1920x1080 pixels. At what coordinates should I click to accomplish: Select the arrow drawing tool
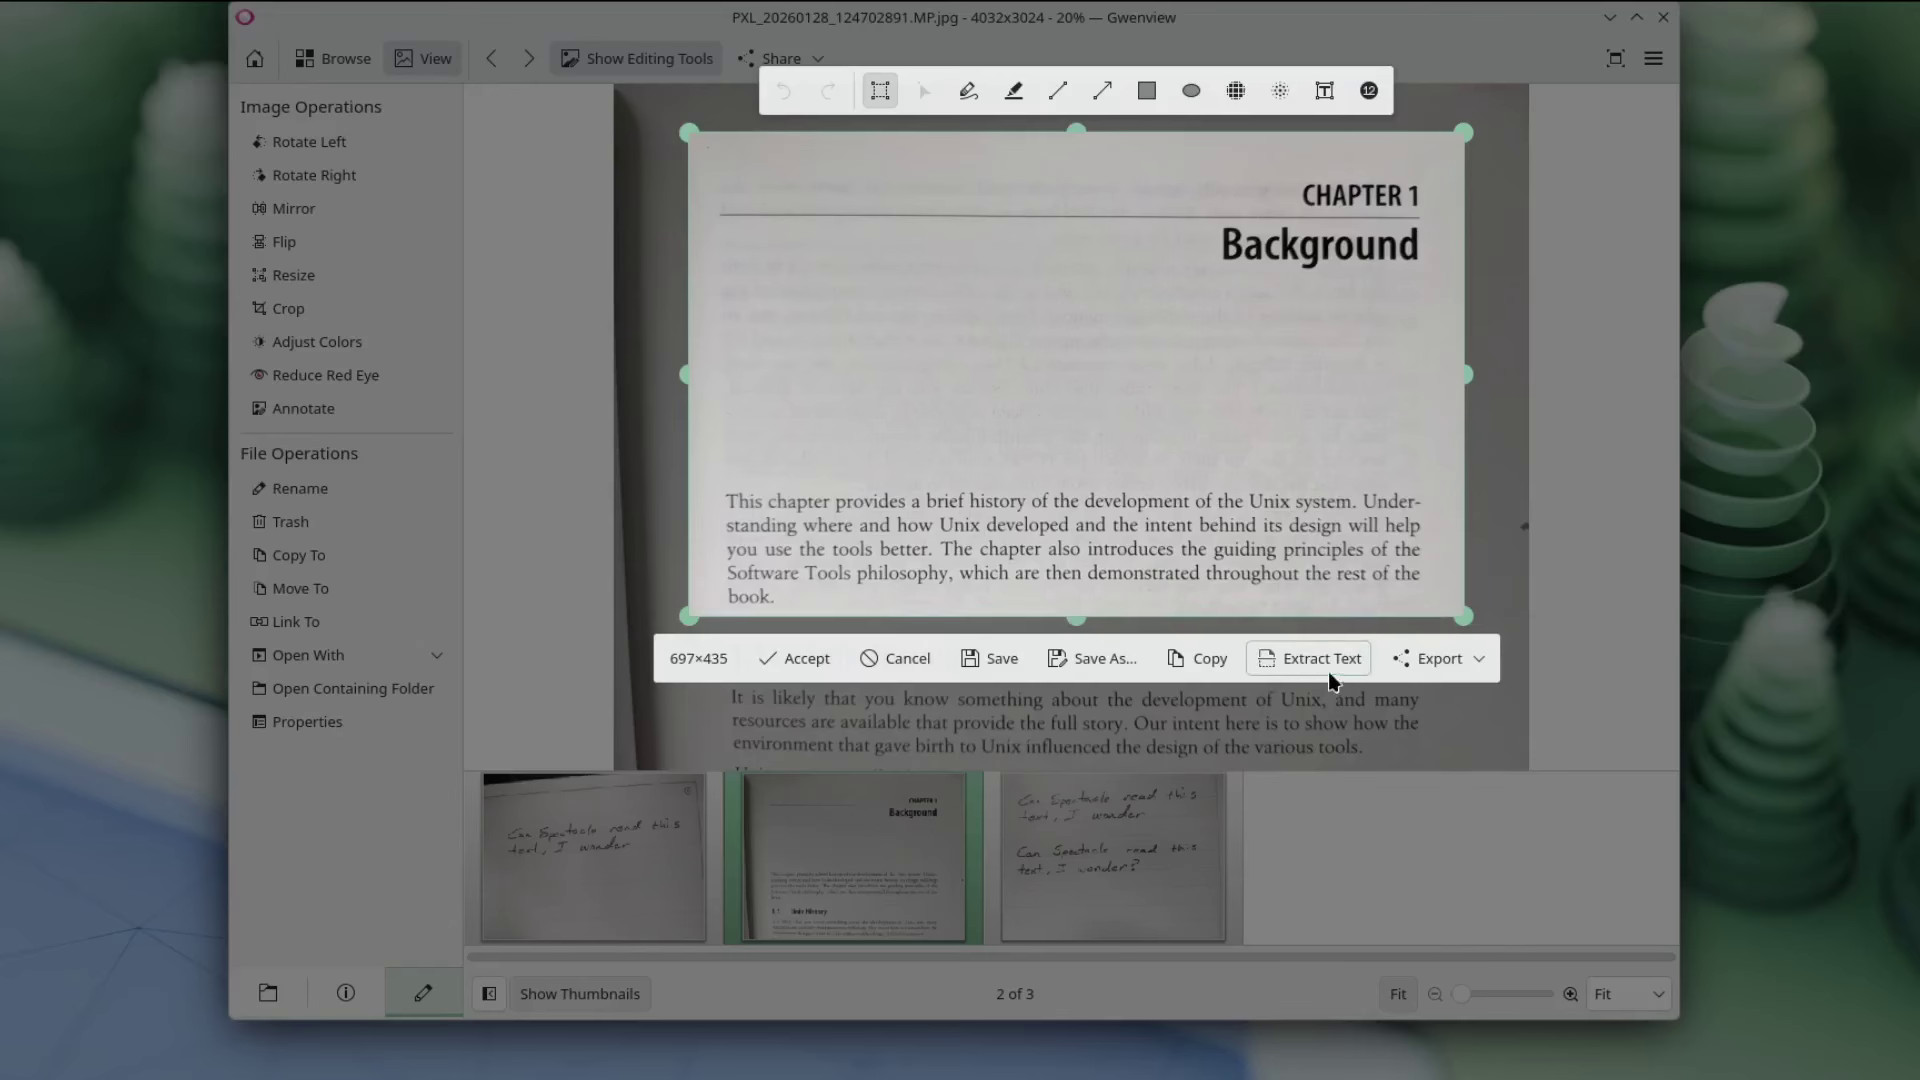click(1102, 91)
